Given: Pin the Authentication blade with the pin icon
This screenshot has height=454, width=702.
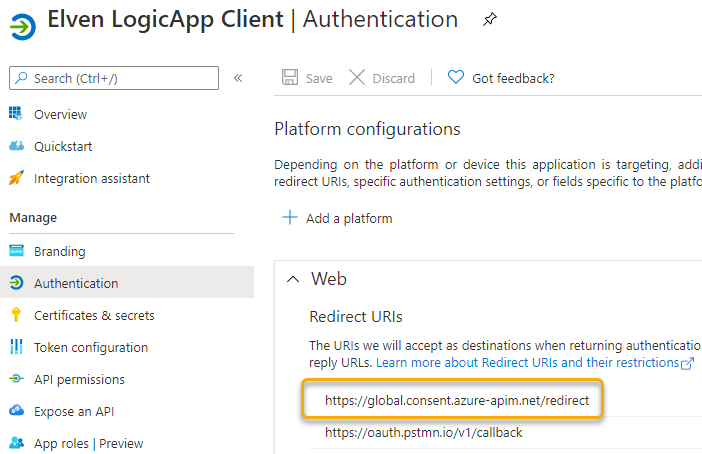Looking at the screenshot, I should [x=490, y=19].
